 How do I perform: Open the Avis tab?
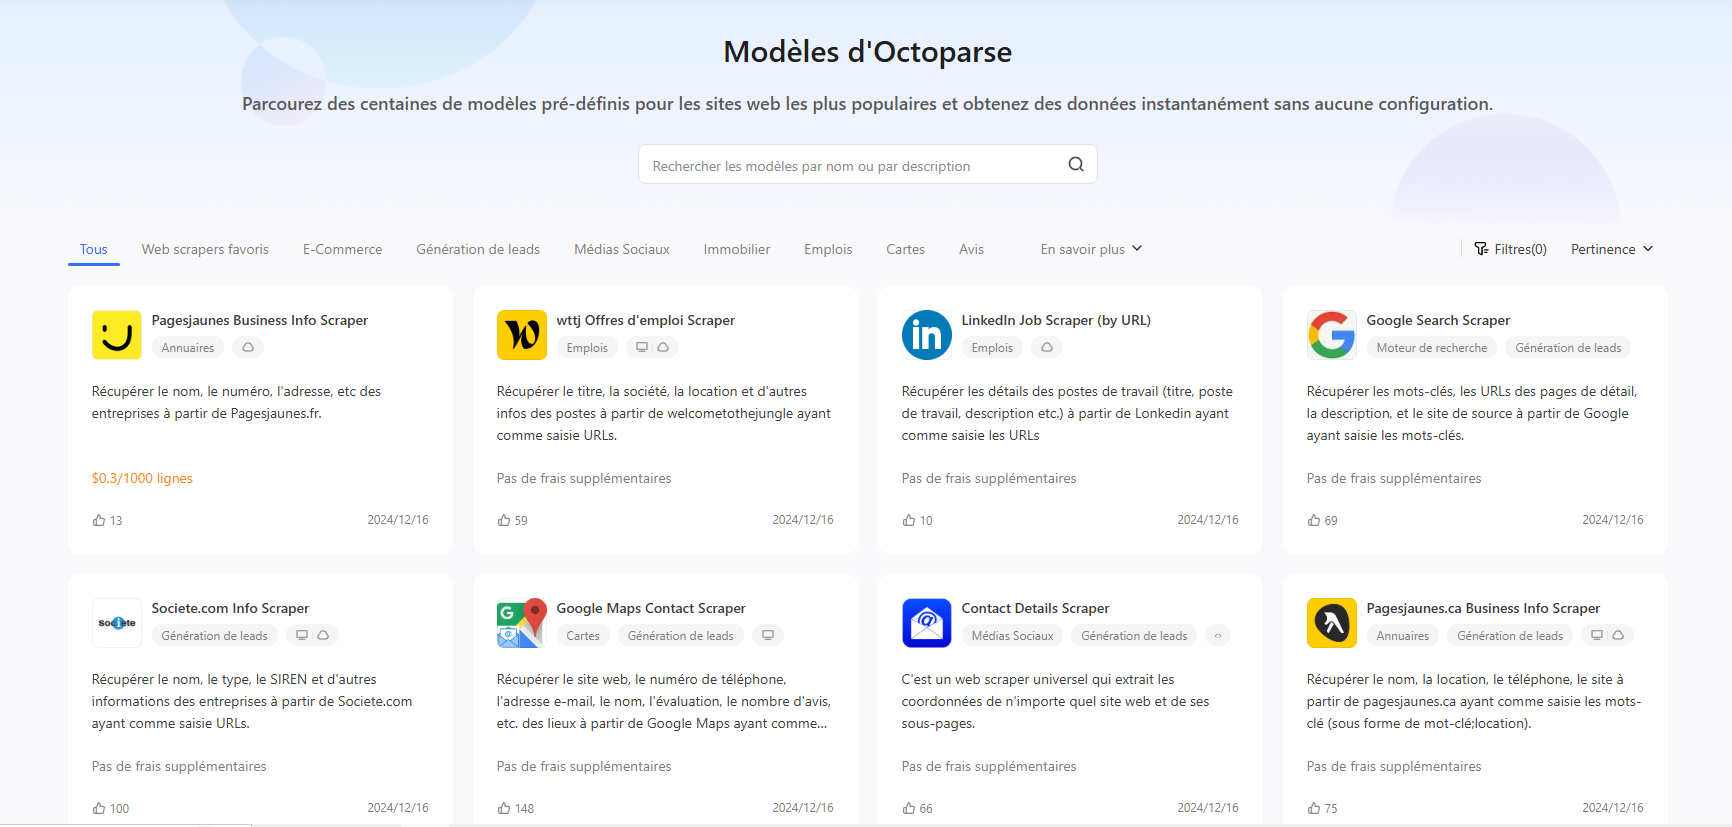(x=972, y=249)
